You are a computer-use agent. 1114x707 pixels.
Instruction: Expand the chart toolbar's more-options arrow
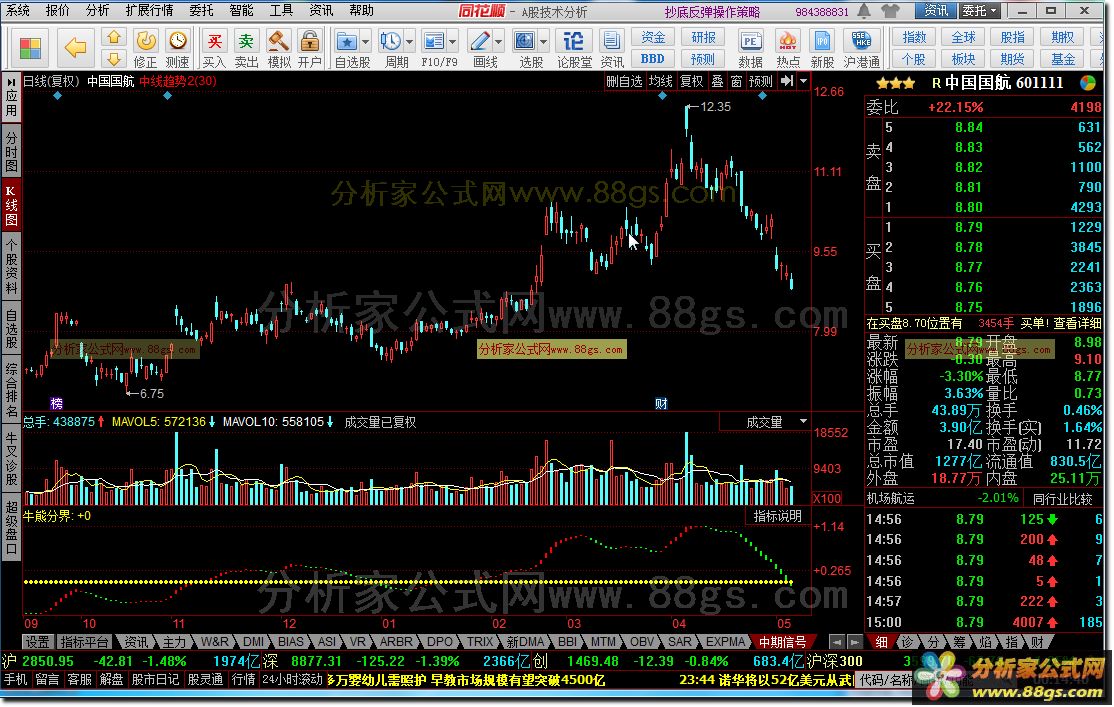point(804,81)
